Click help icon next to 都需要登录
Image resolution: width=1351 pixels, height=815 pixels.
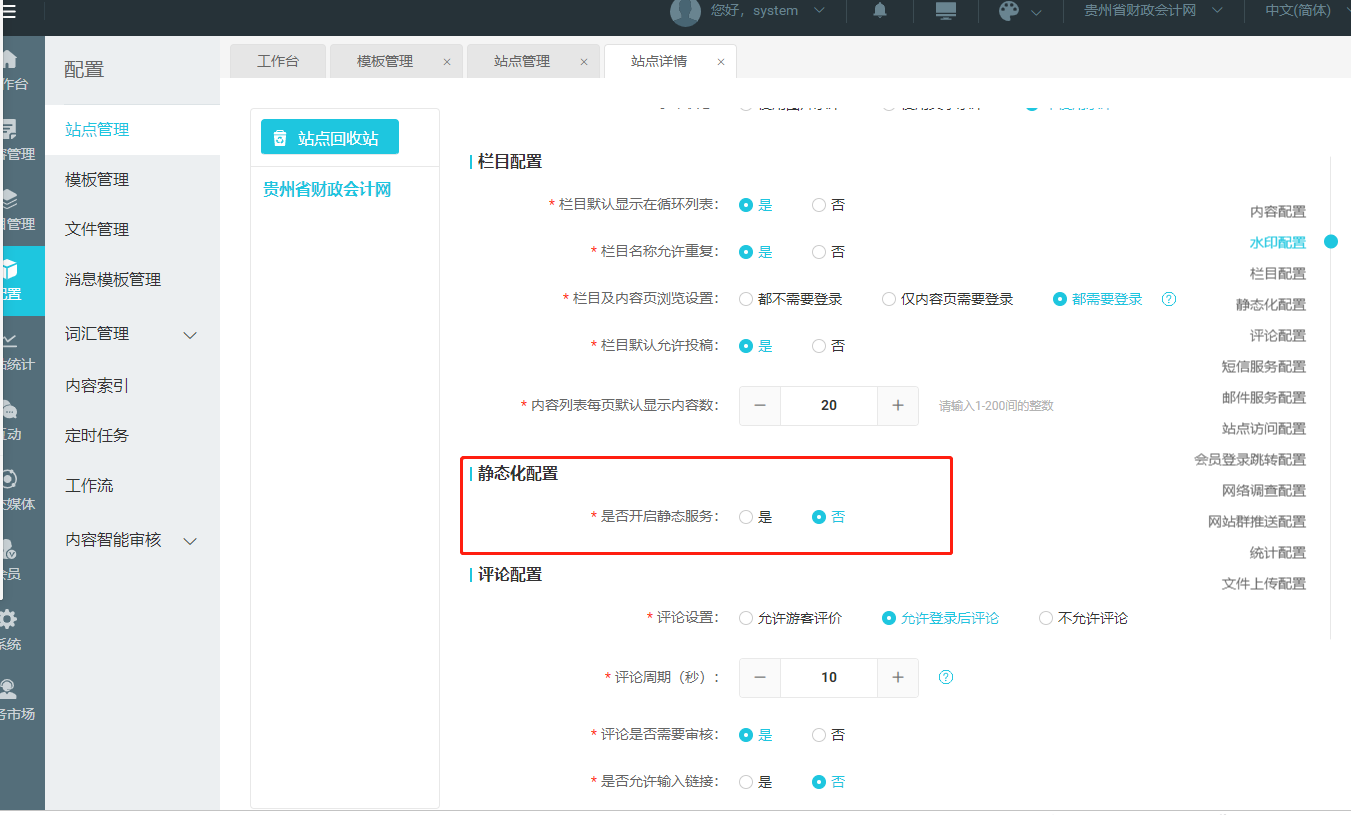pos(1168,299)
